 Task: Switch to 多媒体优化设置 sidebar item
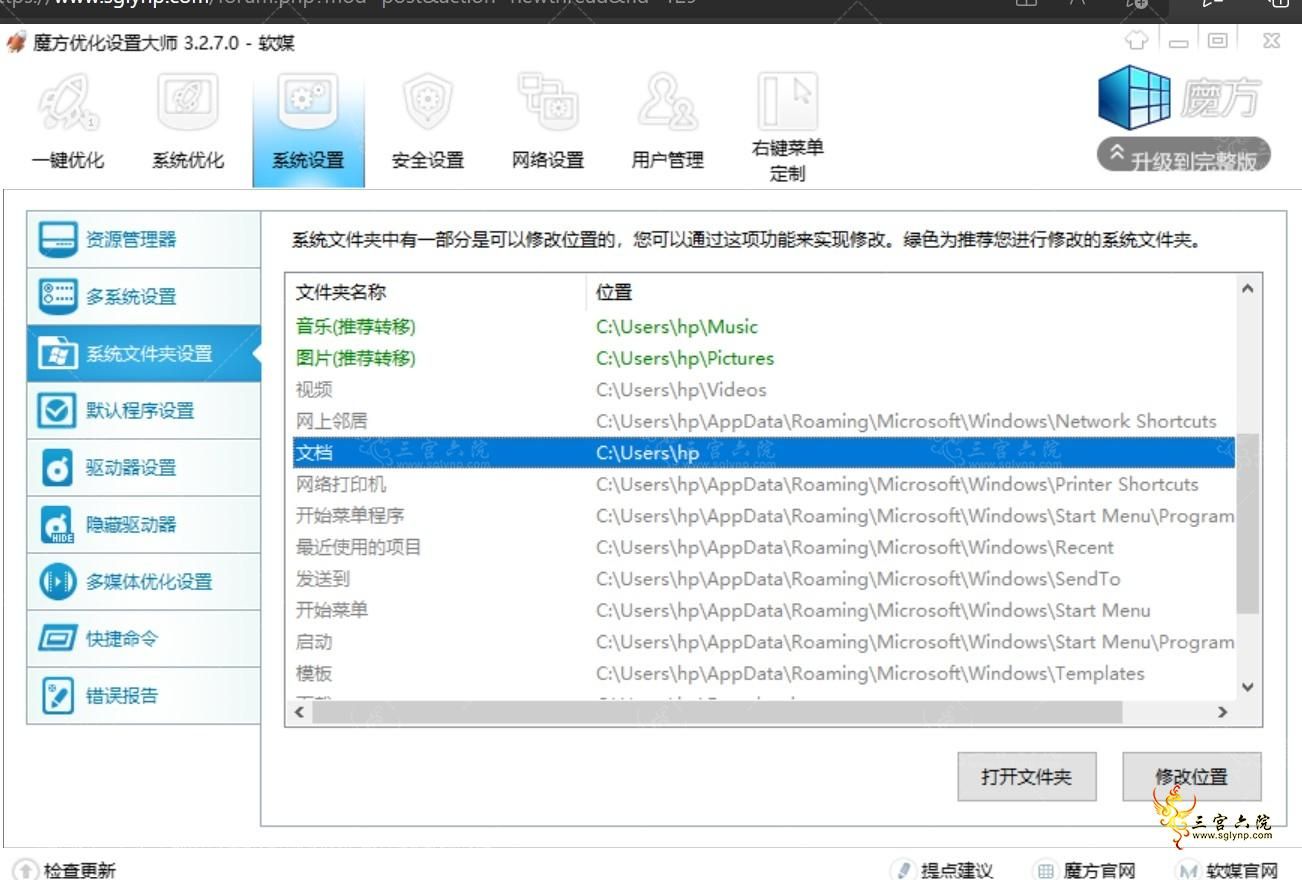(x=144, y=581)
